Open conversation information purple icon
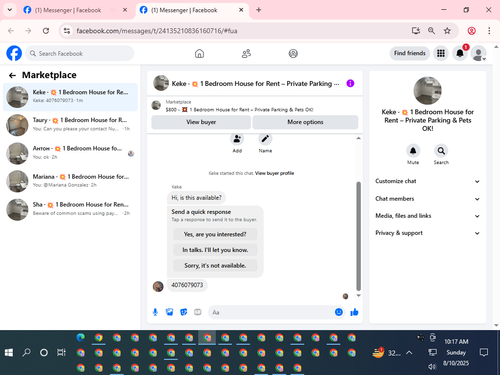This screenshot has height=375, width=500. (x=350, y=83)
